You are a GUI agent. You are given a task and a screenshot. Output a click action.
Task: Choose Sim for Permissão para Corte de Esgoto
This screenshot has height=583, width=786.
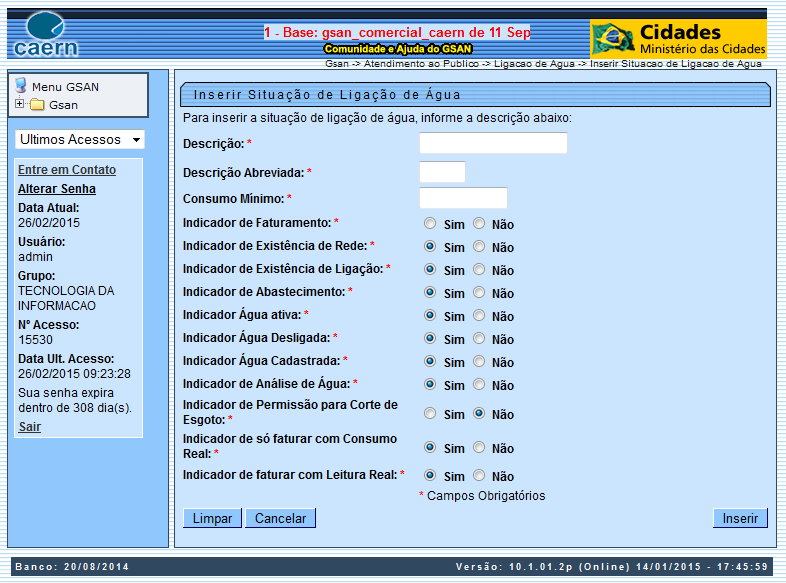(430, 413)
